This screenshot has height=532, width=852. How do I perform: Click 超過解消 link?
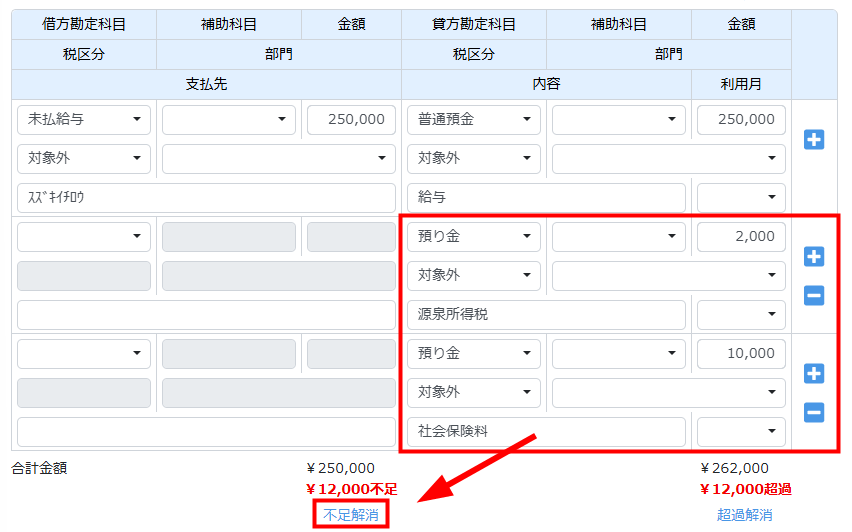(744, 515)
